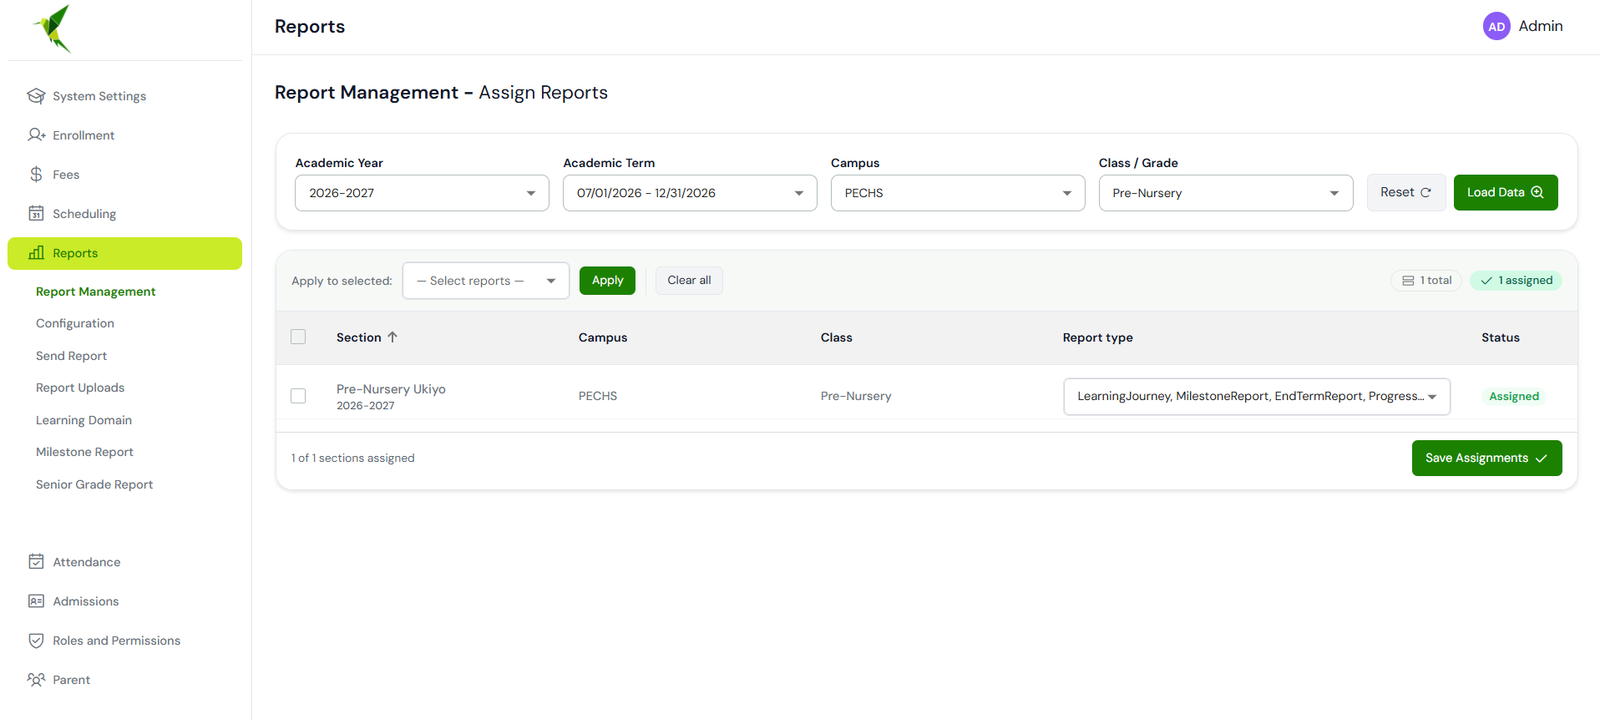The height and width of the screenshot is (720, 1600).
Task: Click the '1 of 1 sections assigned' text
Action: (353, 458)
